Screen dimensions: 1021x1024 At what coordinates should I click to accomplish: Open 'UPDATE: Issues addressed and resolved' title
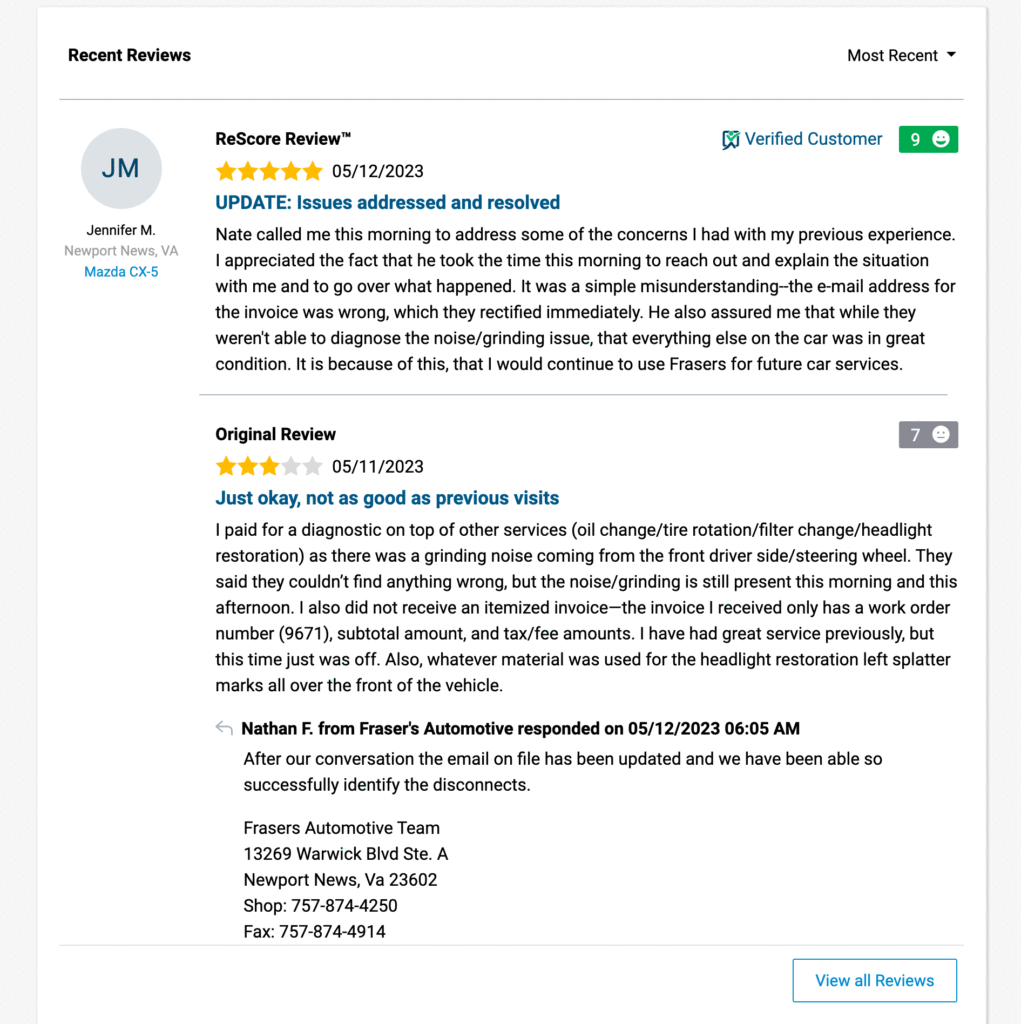[387, 202]
